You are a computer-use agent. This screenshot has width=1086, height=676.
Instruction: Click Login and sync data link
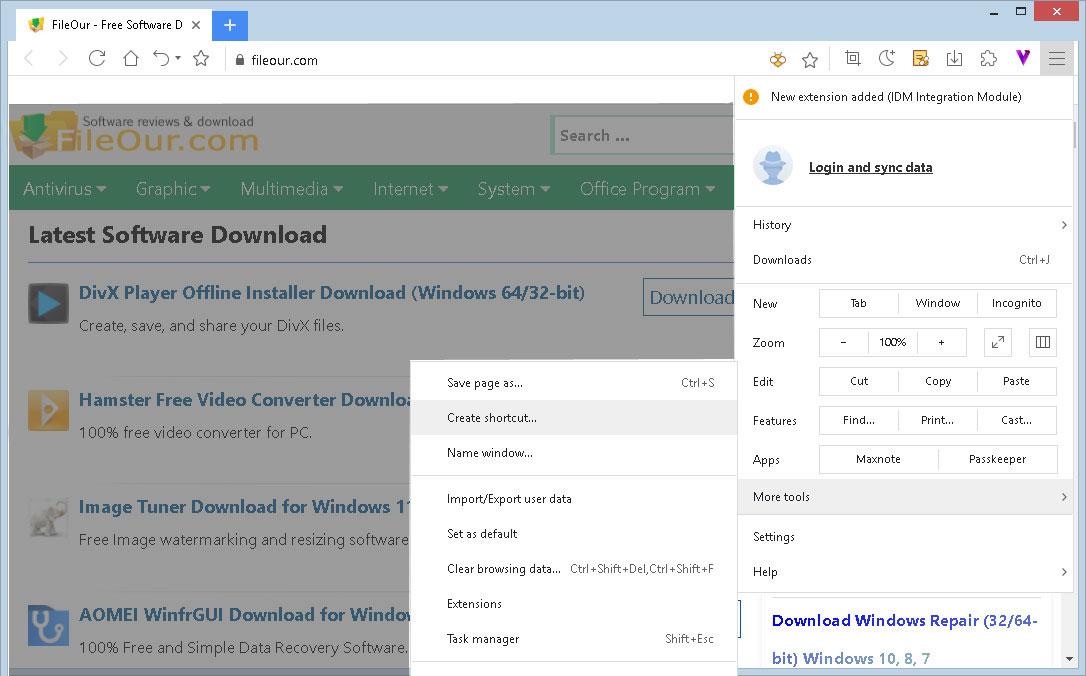click(871, 168)
